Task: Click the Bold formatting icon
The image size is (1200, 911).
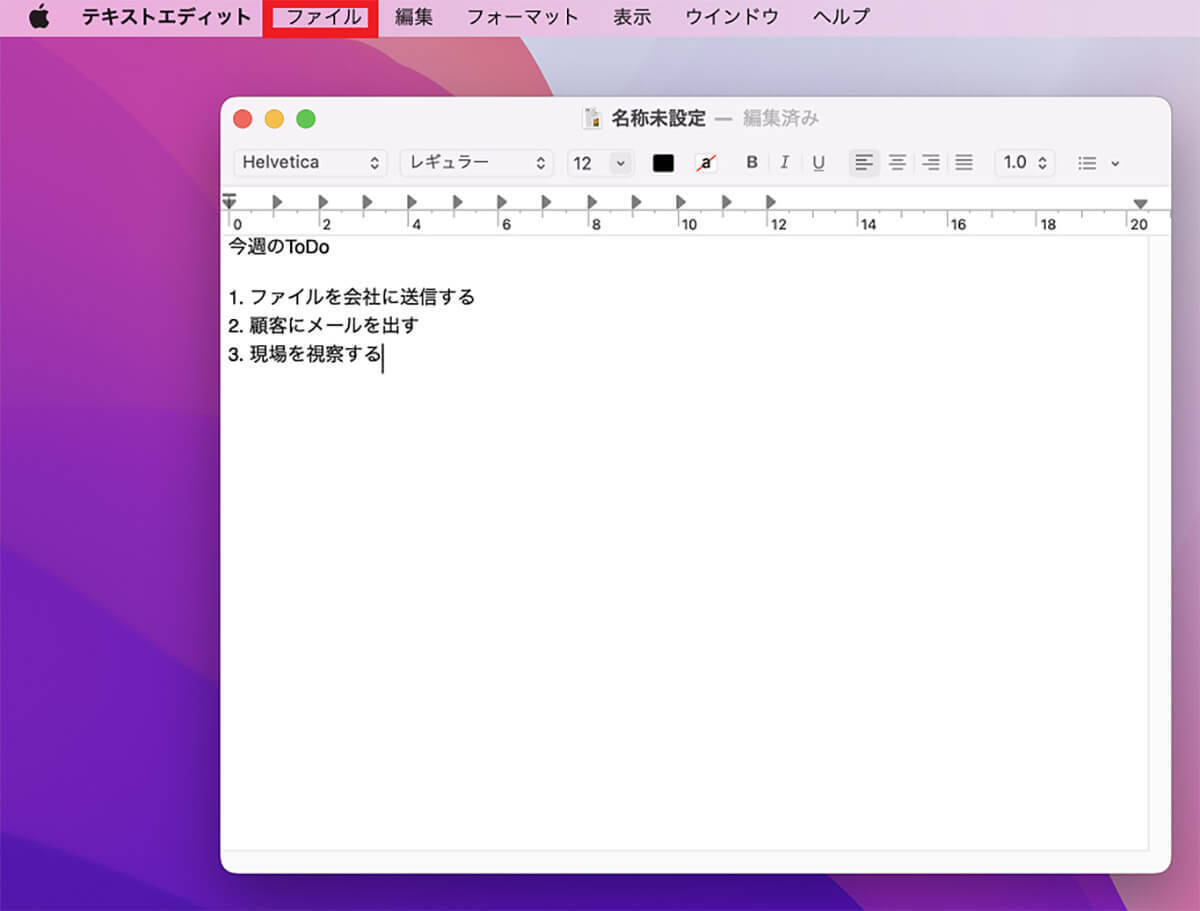Action: coord(752,162)
